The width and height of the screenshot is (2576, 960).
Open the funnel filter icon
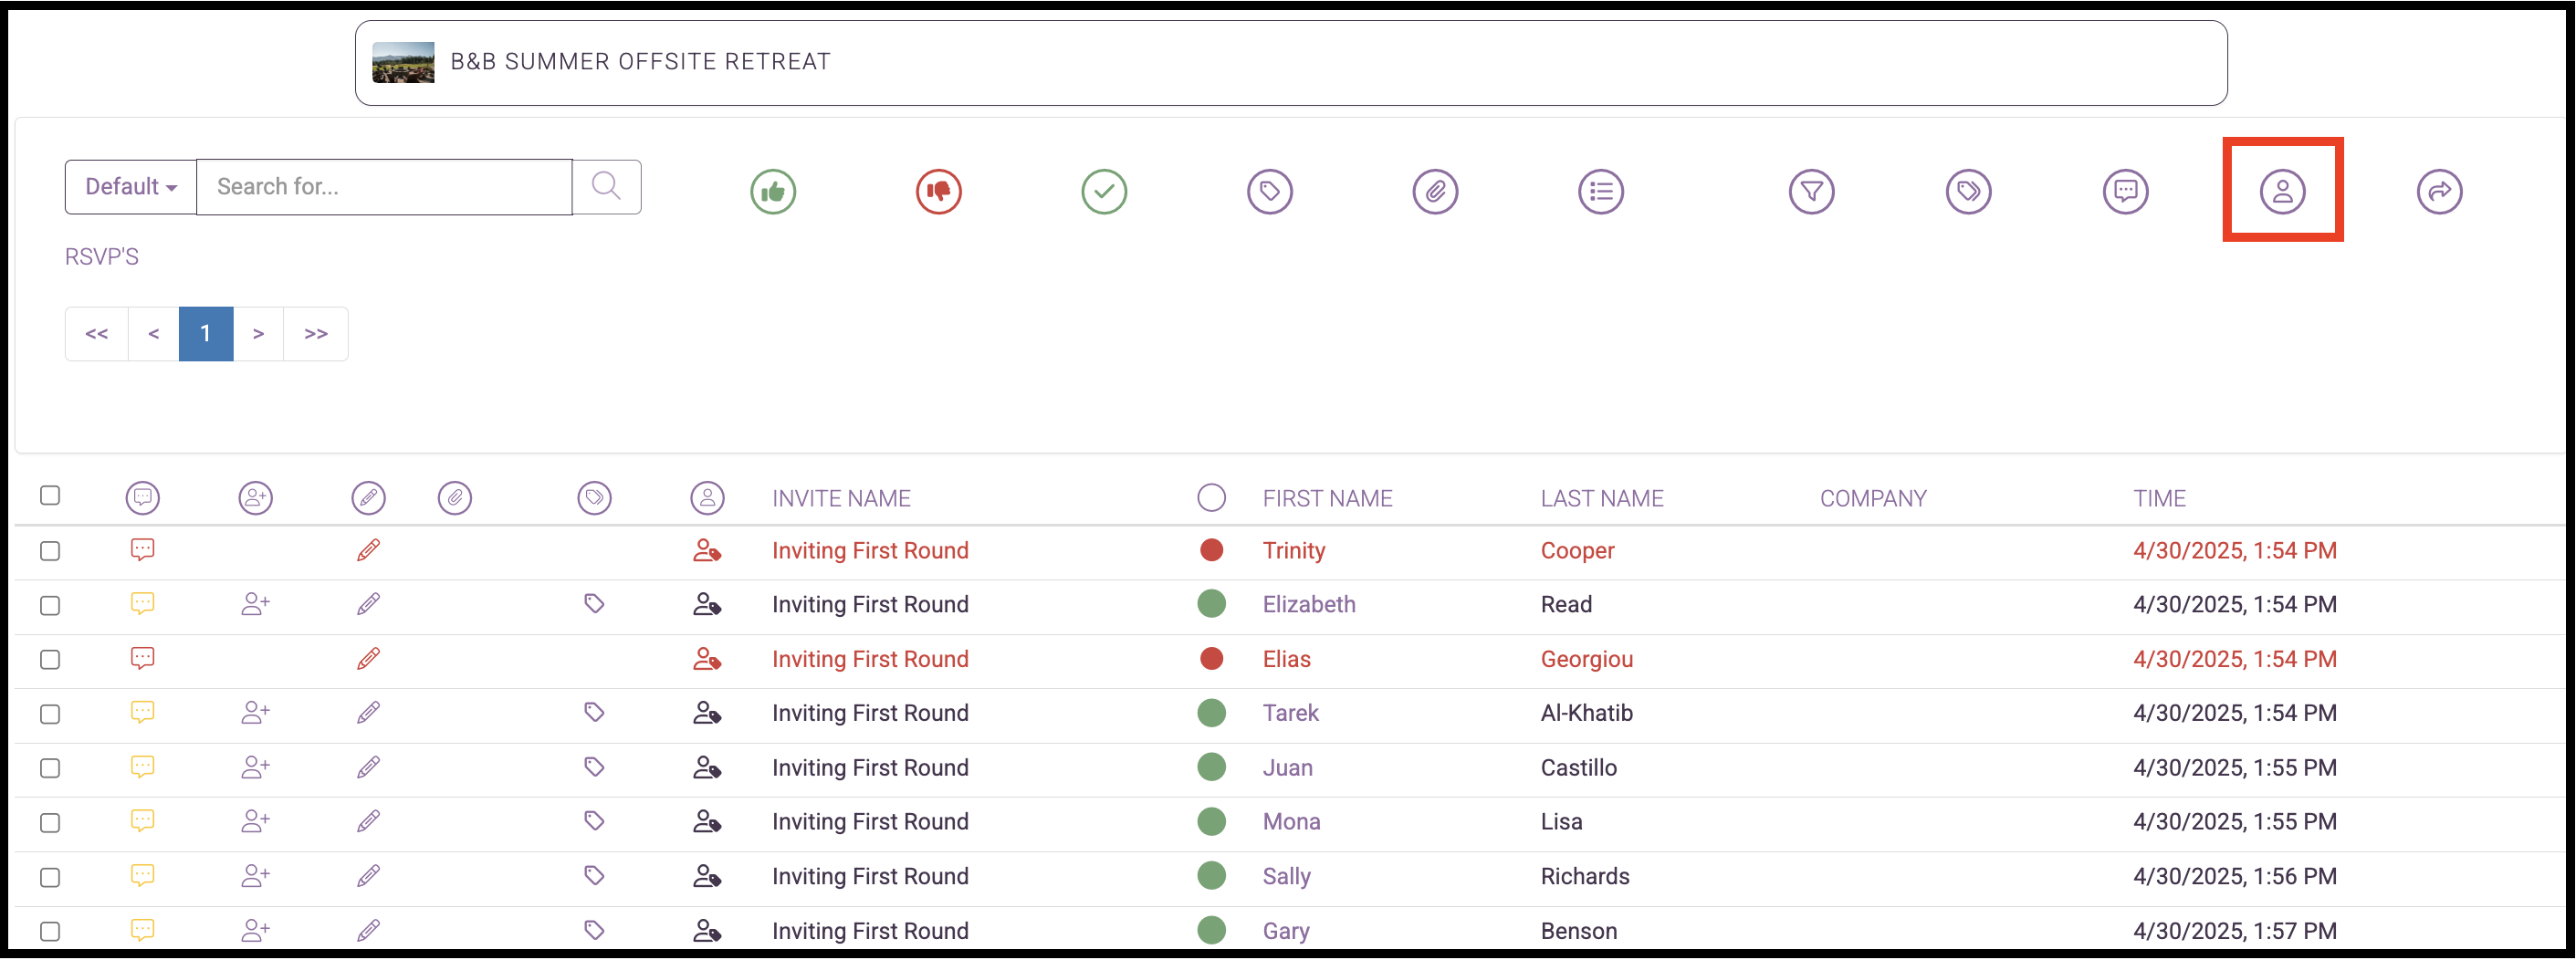[1811, 191]
